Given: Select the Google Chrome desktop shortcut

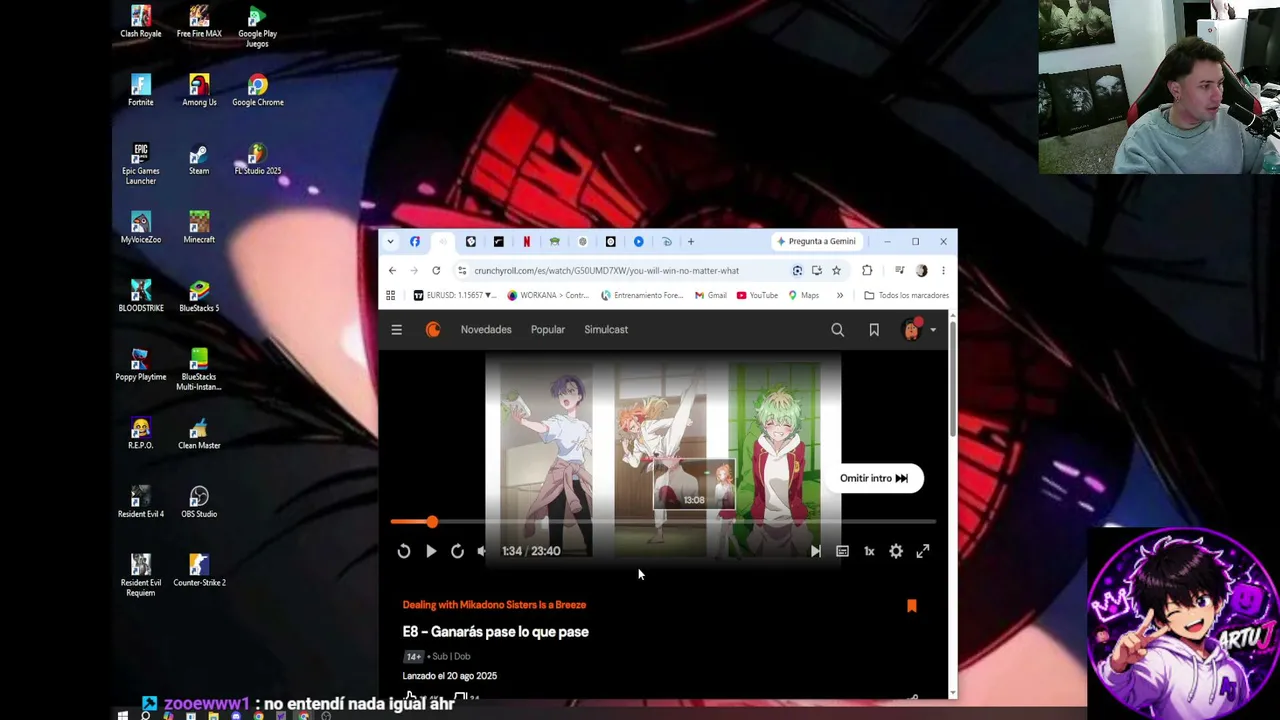Looking at the screenshot, I should click(x=258, y=90).
